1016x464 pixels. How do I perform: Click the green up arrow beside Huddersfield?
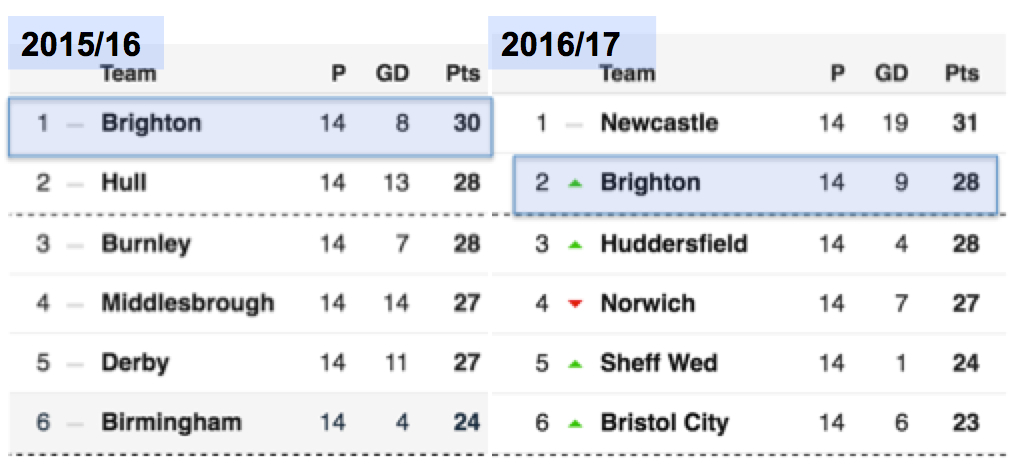pos(574,245)
